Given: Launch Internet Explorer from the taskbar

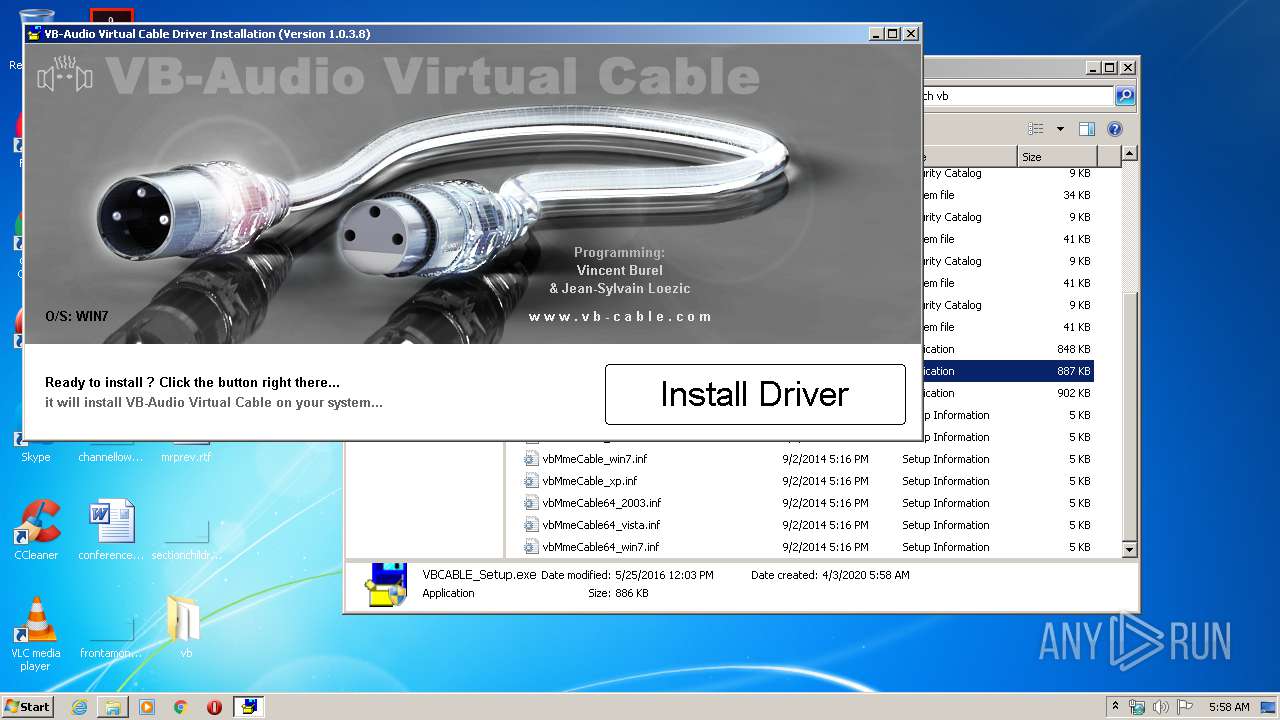Looking at the screenshot, I should pyautogui.click(x=79, y=707).
